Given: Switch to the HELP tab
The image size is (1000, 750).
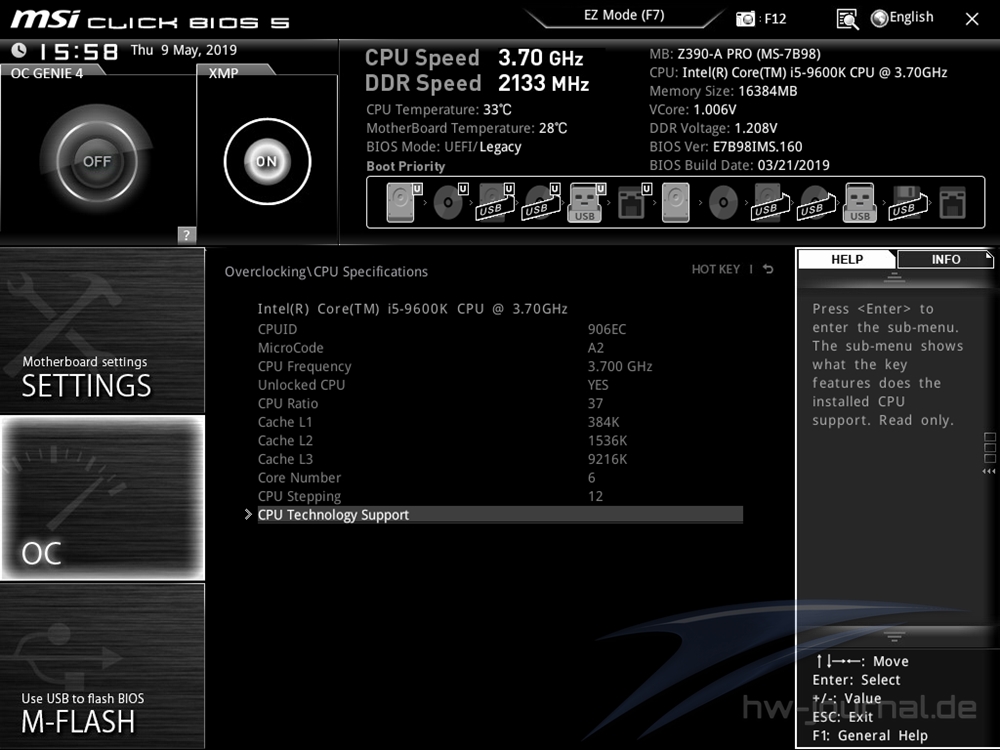Looking at the screenshot, I should click(847, 260).
